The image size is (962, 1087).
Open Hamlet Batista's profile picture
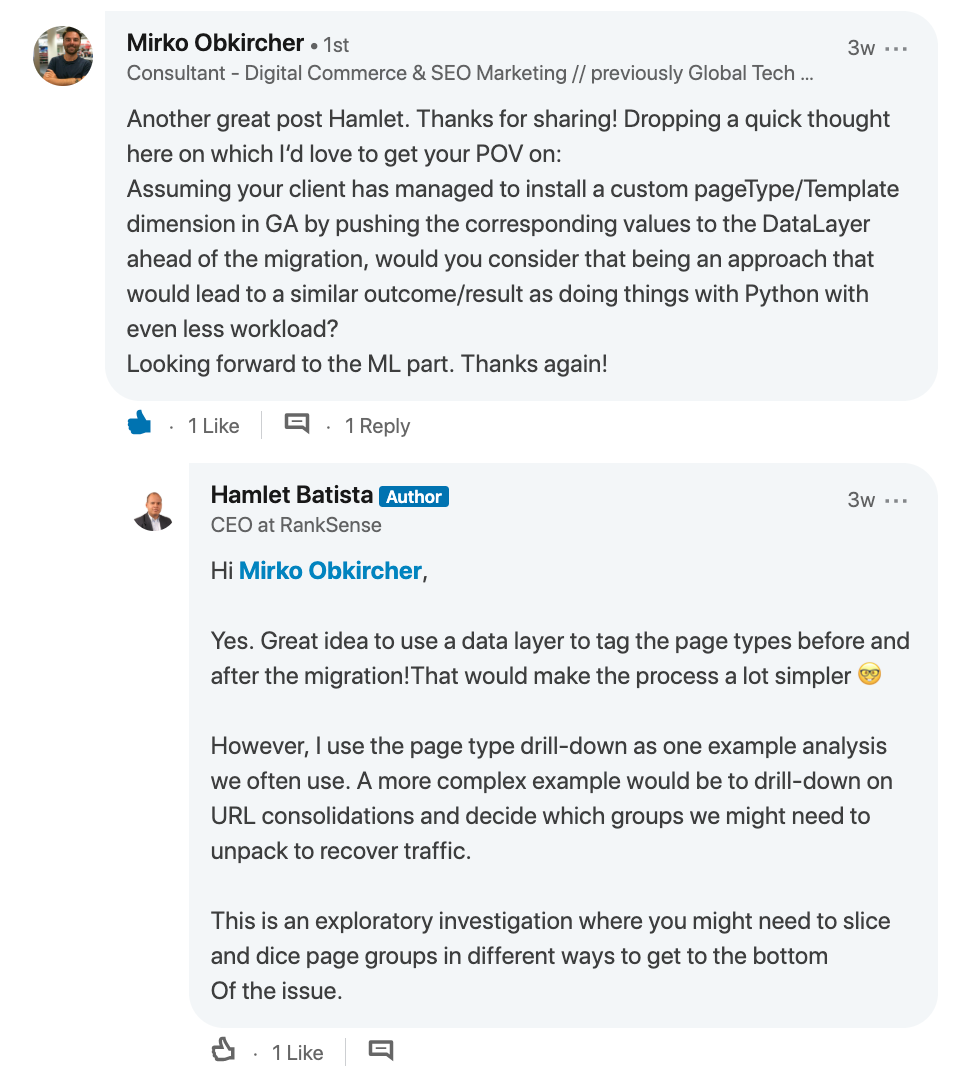pyautogui.click(x=154, y=510)
